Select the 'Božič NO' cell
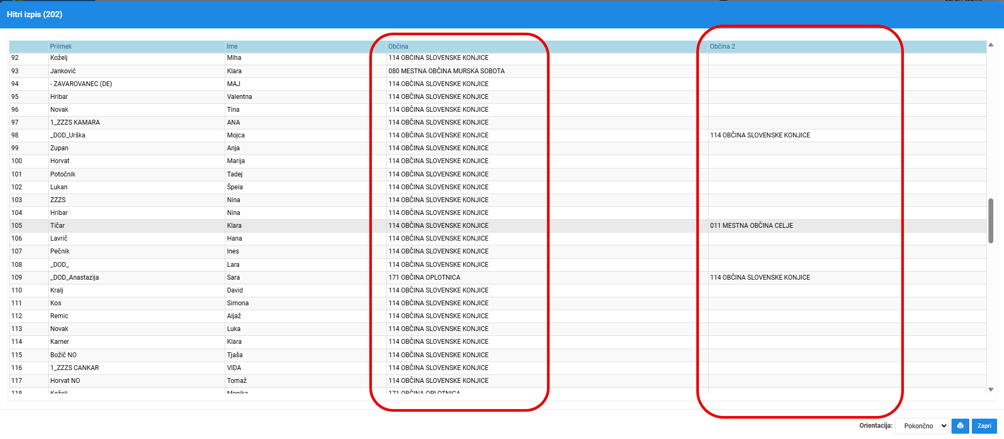Screen dimensions: 1004x439 63,355
